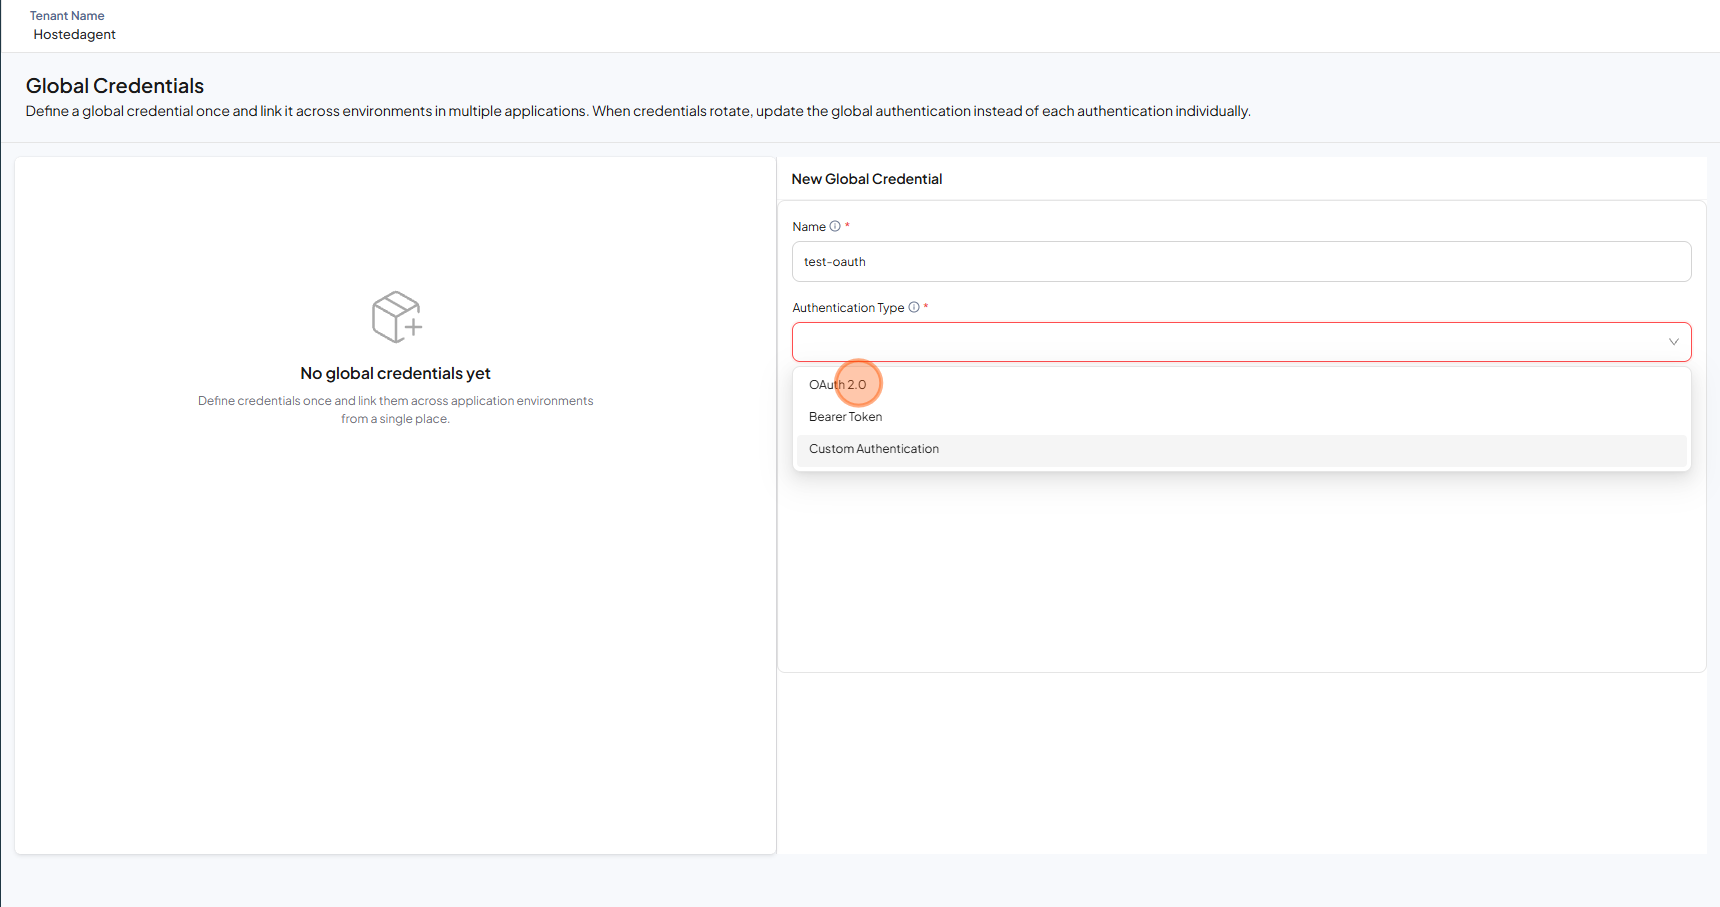Click the empty-state box icon
The image size is (1720, 907).
click(397, 317)
